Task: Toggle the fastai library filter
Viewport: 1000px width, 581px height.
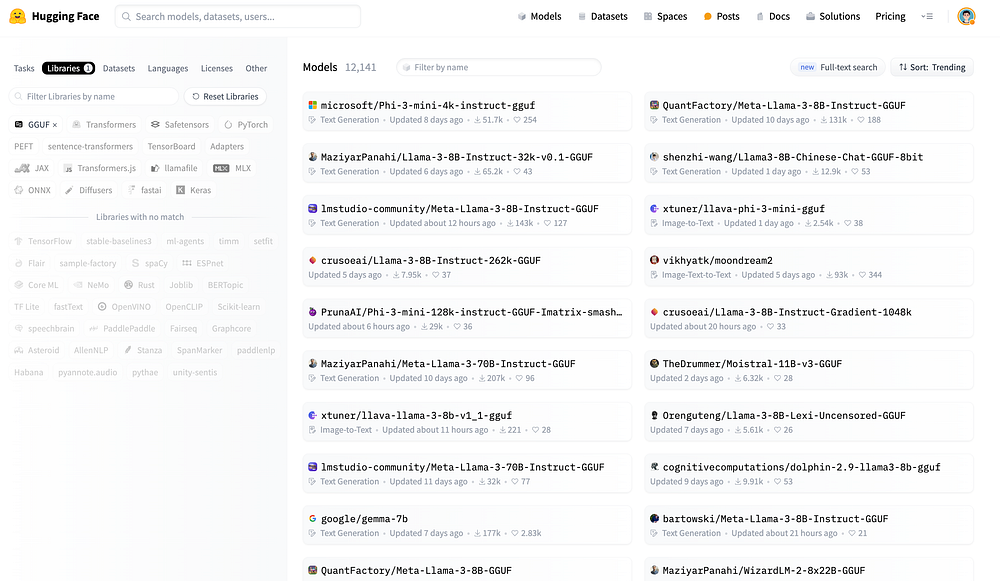Action: (x=144, y=190)
